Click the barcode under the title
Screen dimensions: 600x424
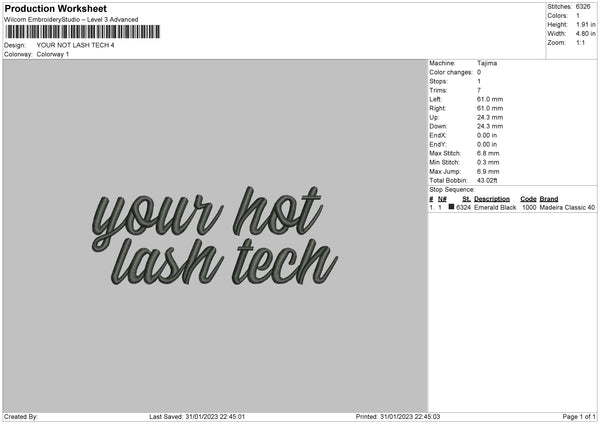[x=81, y=33]
